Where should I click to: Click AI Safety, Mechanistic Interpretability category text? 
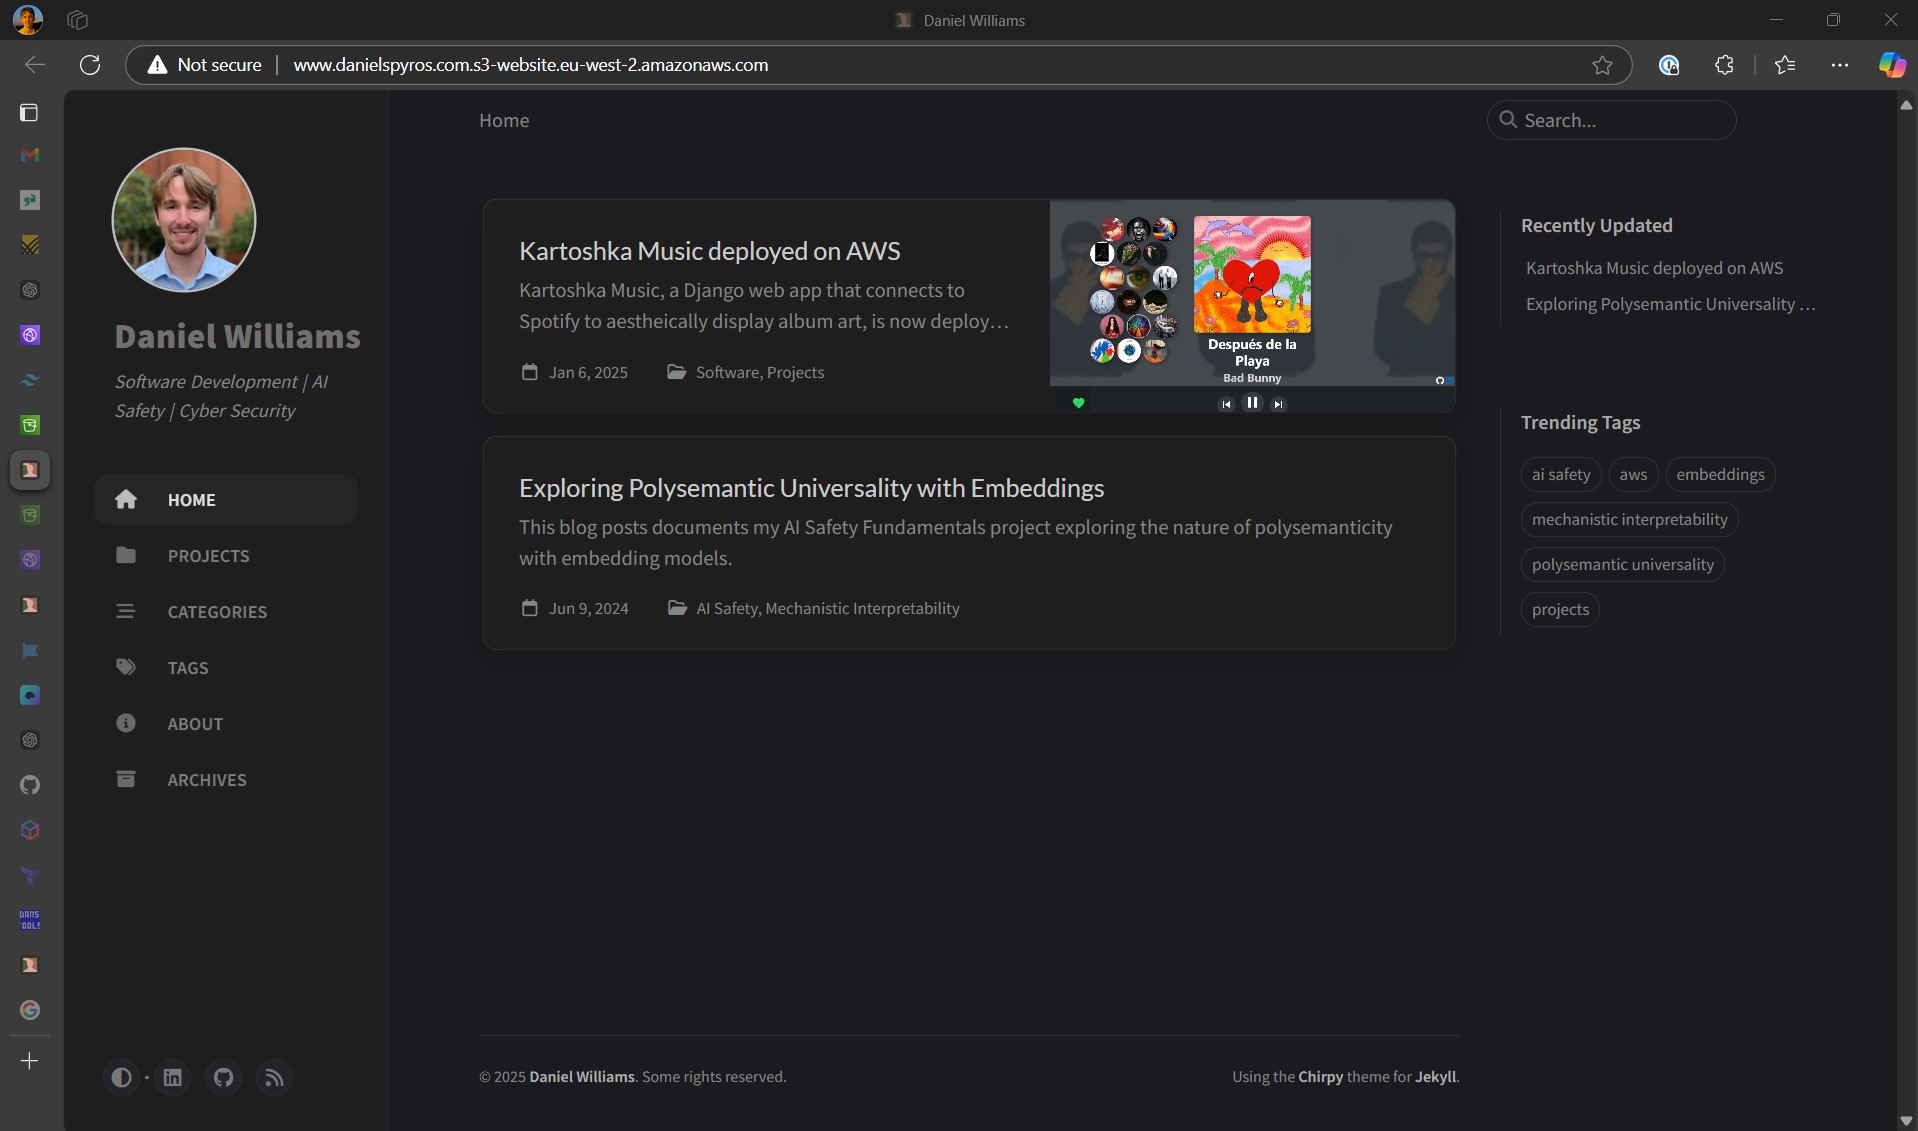coord(828,608)
